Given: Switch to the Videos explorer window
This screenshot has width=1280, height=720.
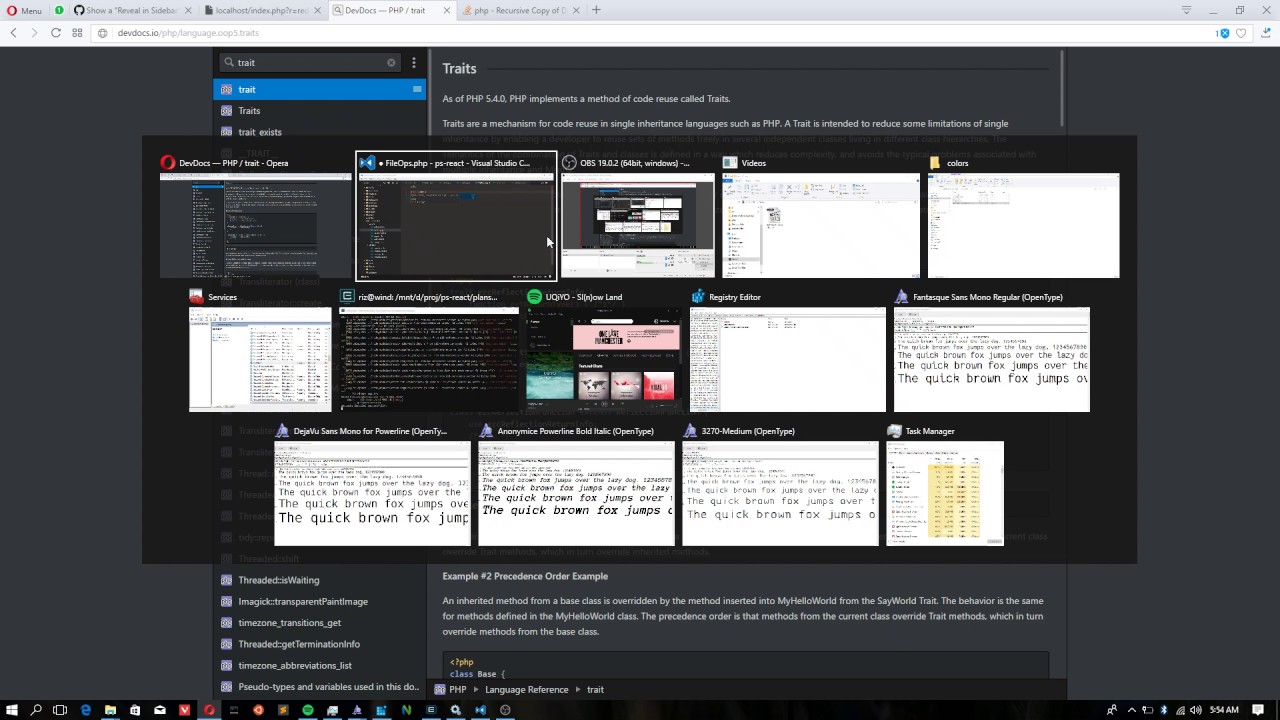Looking at the screenshot, I should pos(820,216).
